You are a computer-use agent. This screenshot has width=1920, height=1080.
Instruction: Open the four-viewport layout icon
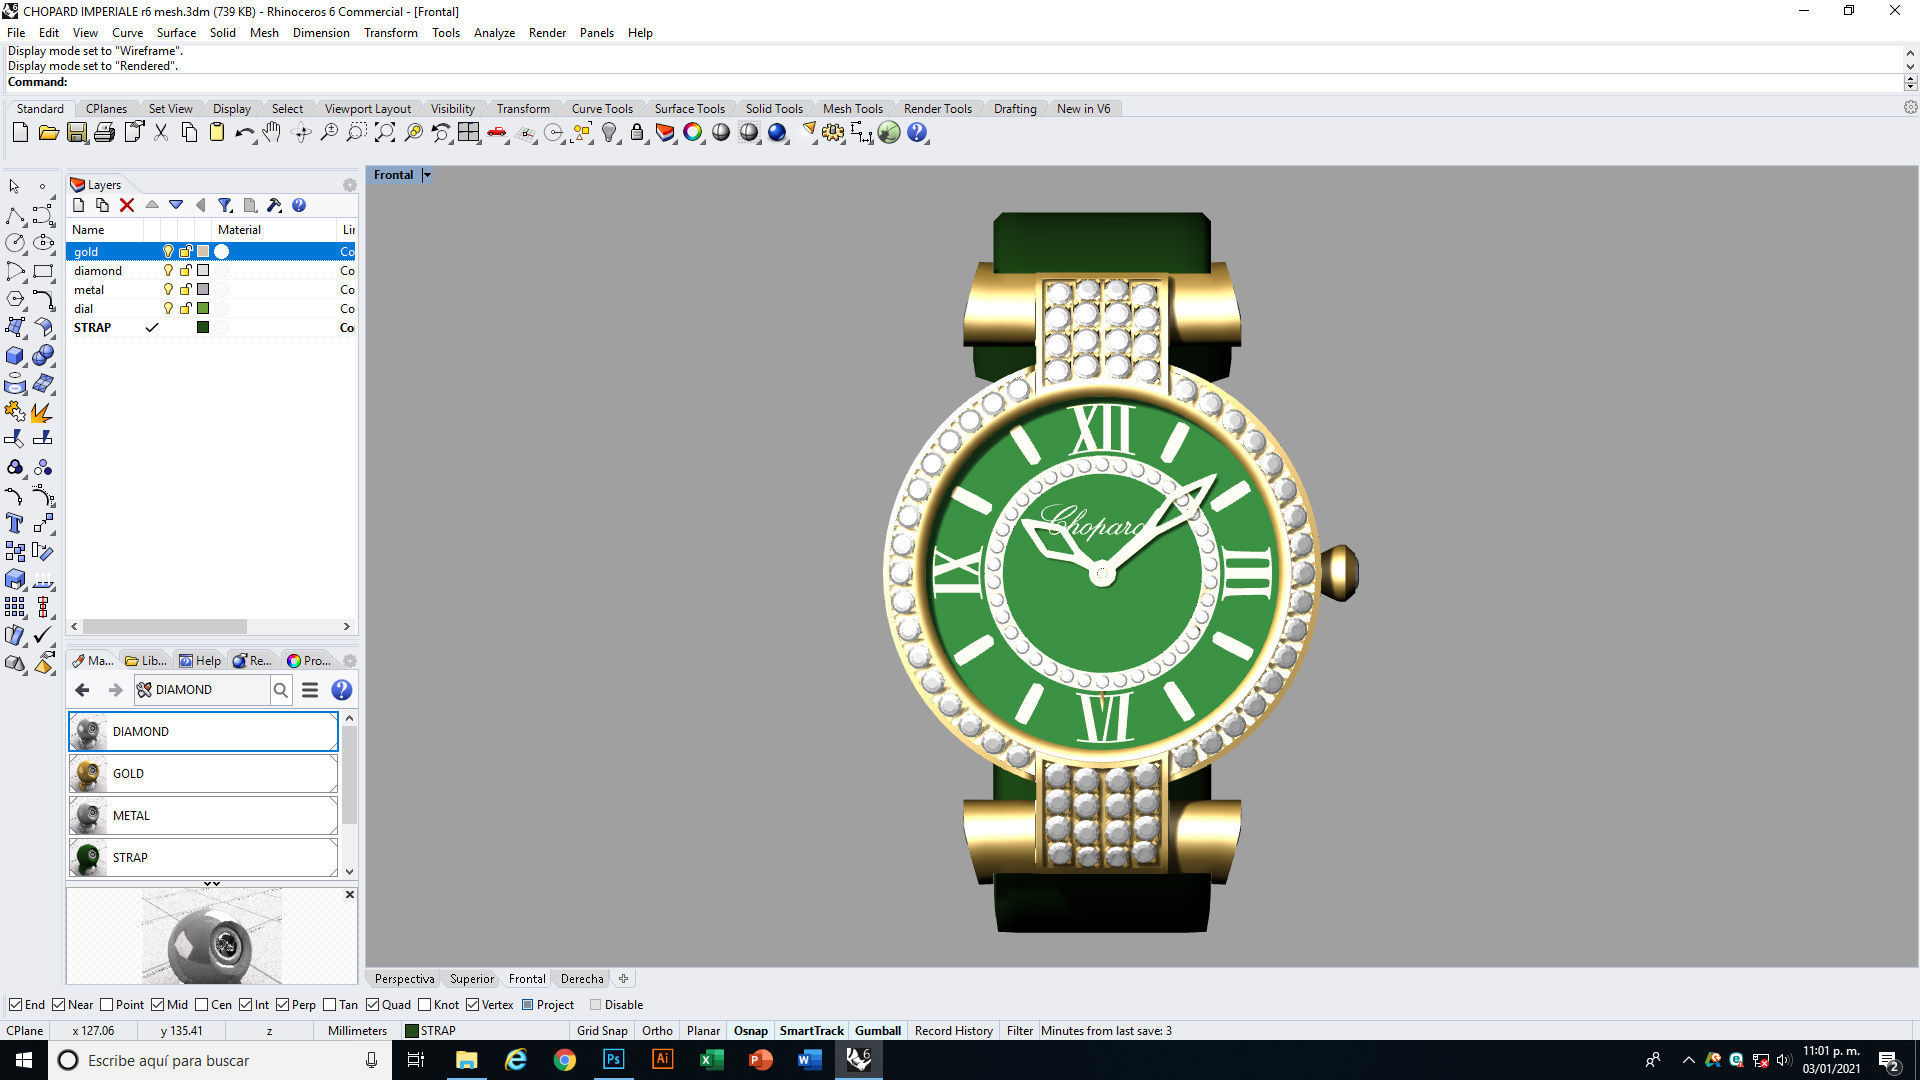tap(469, 132)
